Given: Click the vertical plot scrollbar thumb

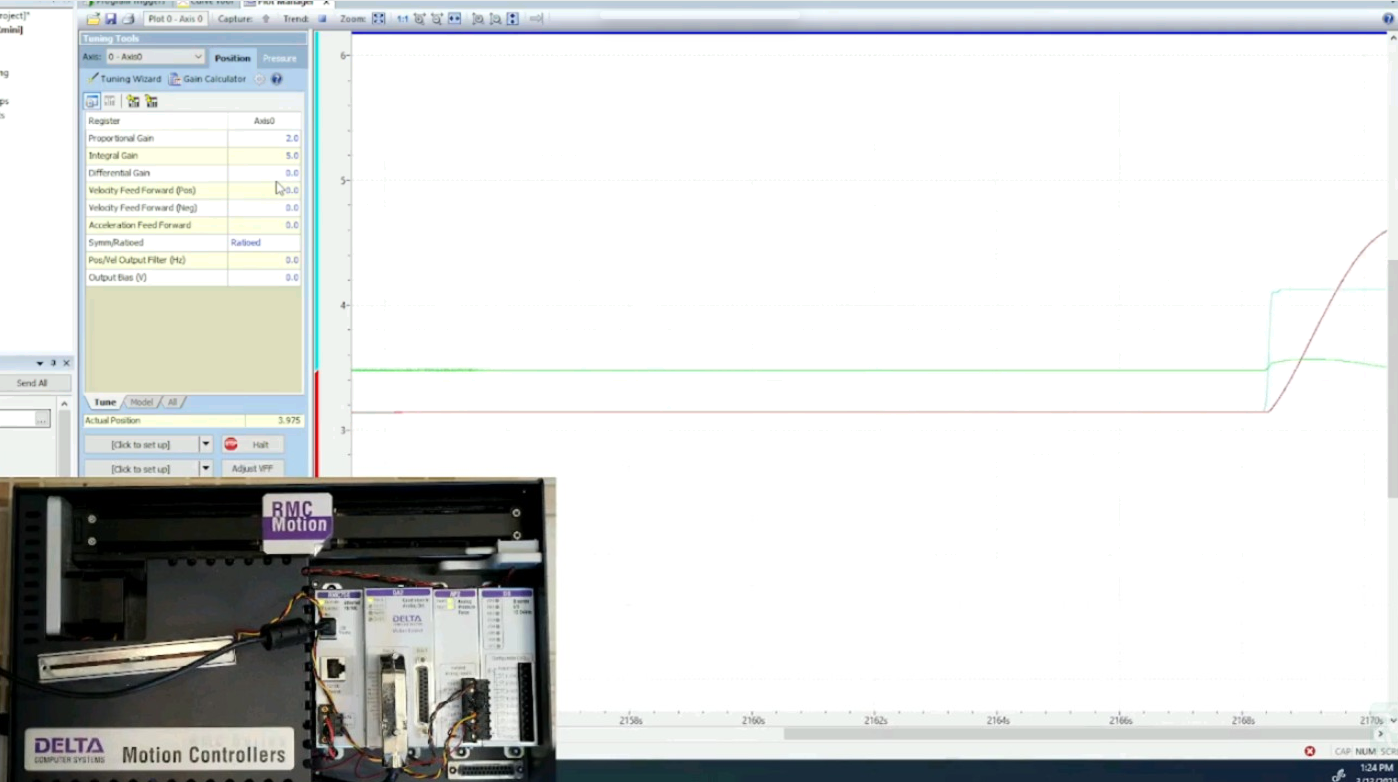Looking at the screenshot, I should click(1393, 378).
